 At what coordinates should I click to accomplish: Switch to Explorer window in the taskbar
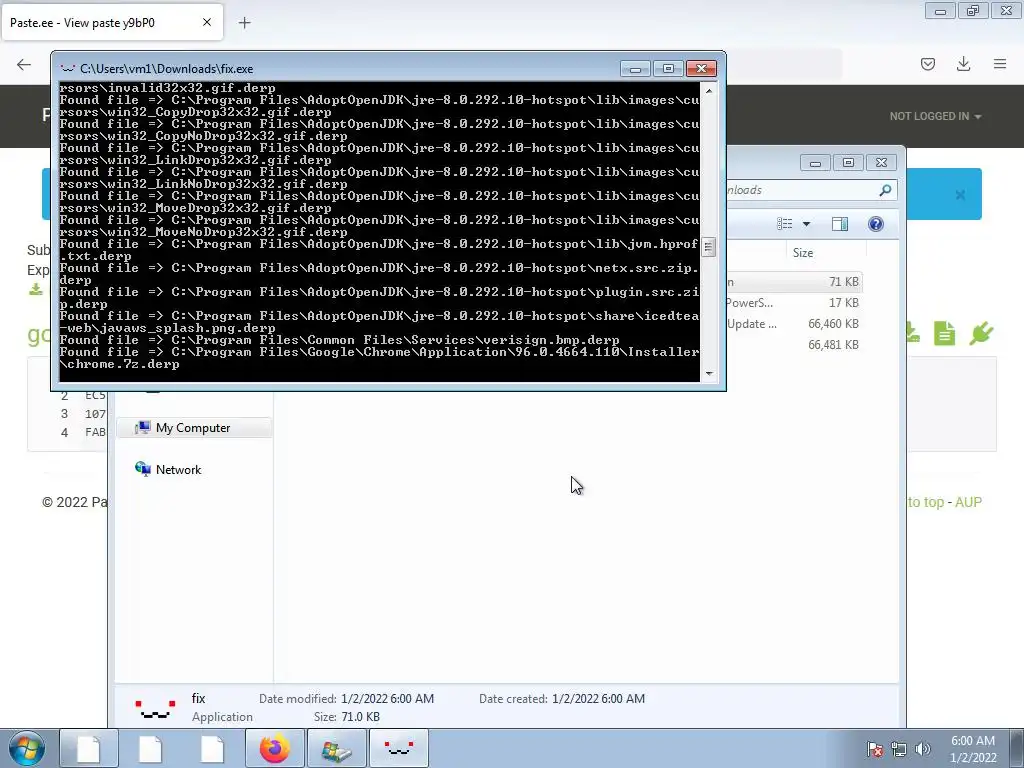336,748
